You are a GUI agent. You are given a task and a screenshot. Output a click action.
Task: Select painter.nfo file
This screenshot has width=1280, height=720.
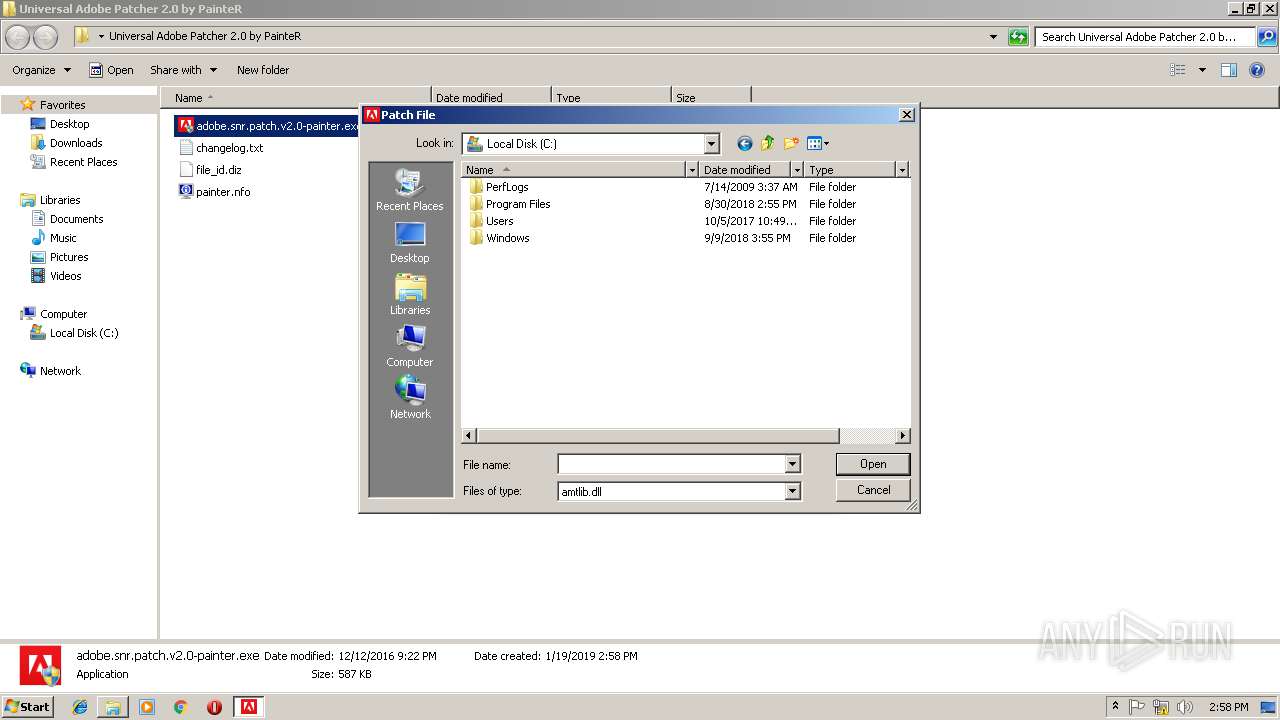pos(214,192)
